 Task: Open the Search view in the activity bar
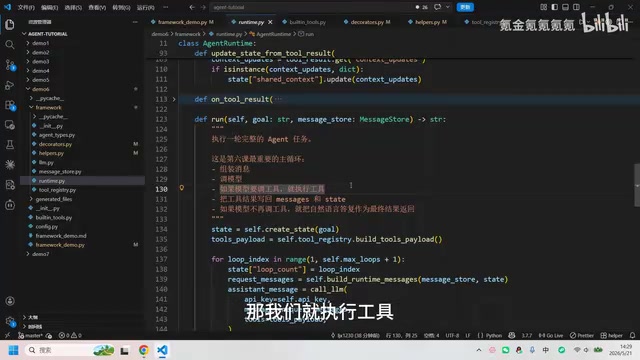coord(10,44)
